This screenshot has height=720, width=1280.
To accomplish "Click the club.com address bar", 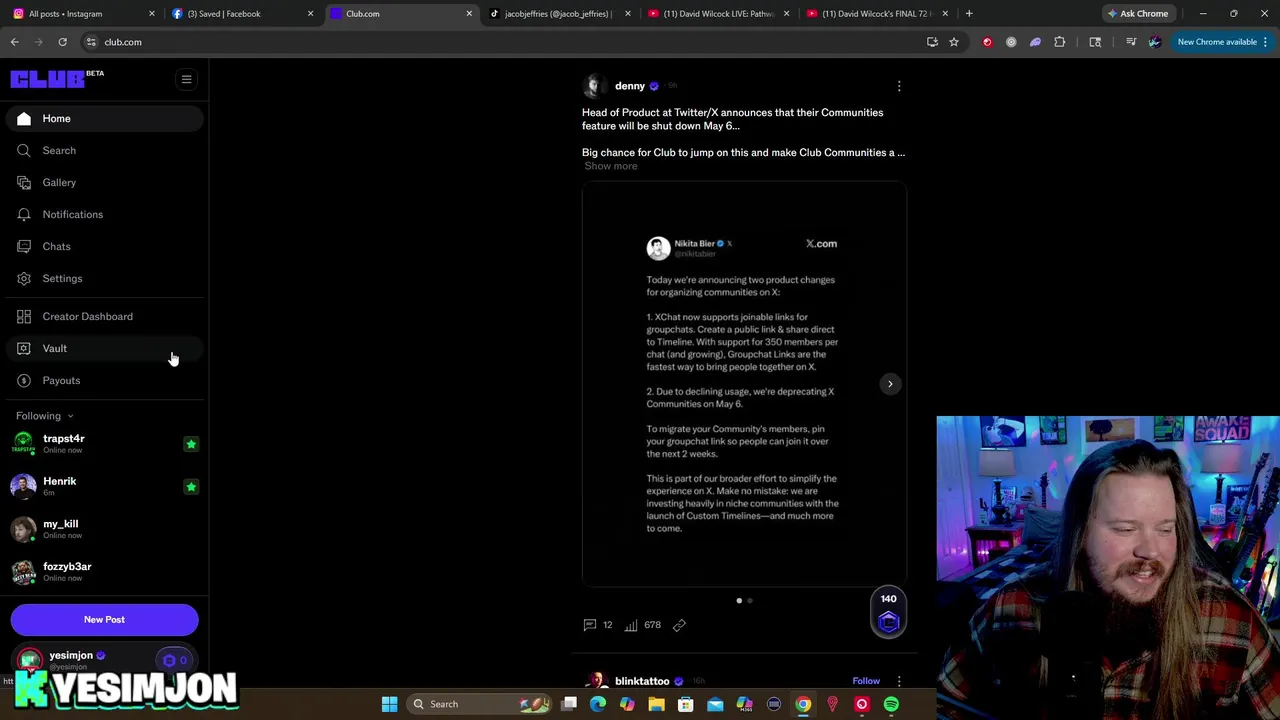I will (x=500, y=42).
